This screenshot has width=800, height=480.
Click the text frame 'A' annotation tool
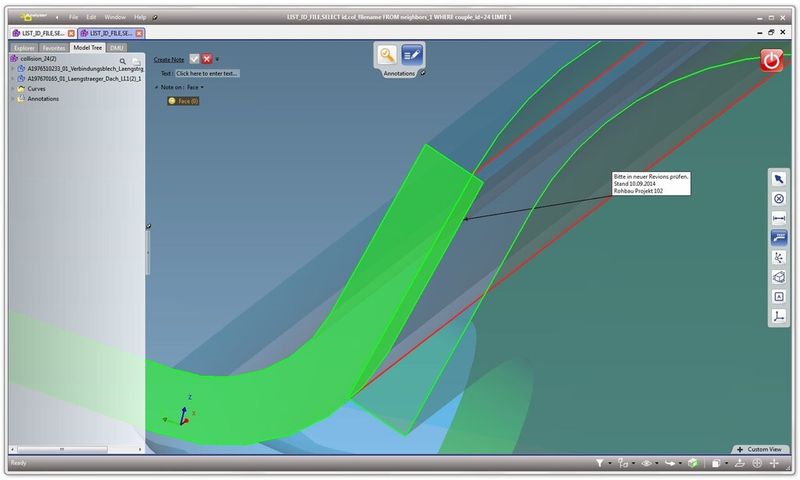(x=779, y=296)
